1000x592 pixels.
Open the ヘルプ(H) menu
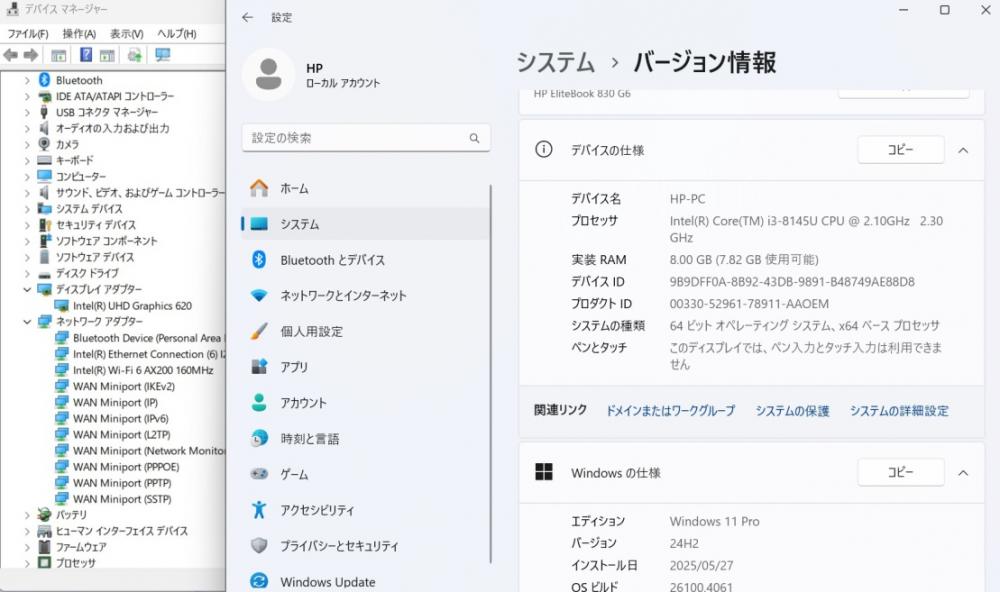[177, 34]
